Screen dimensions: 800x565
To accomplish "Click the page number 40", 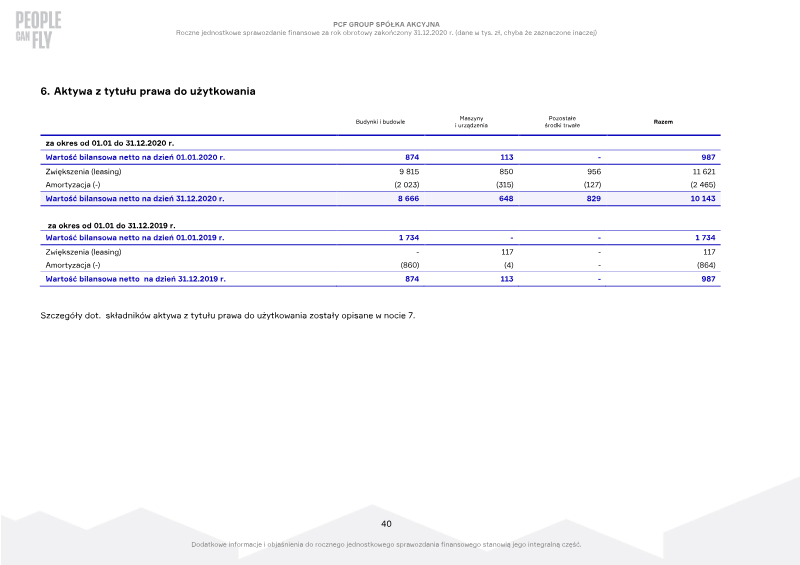I will coord(386,524).
